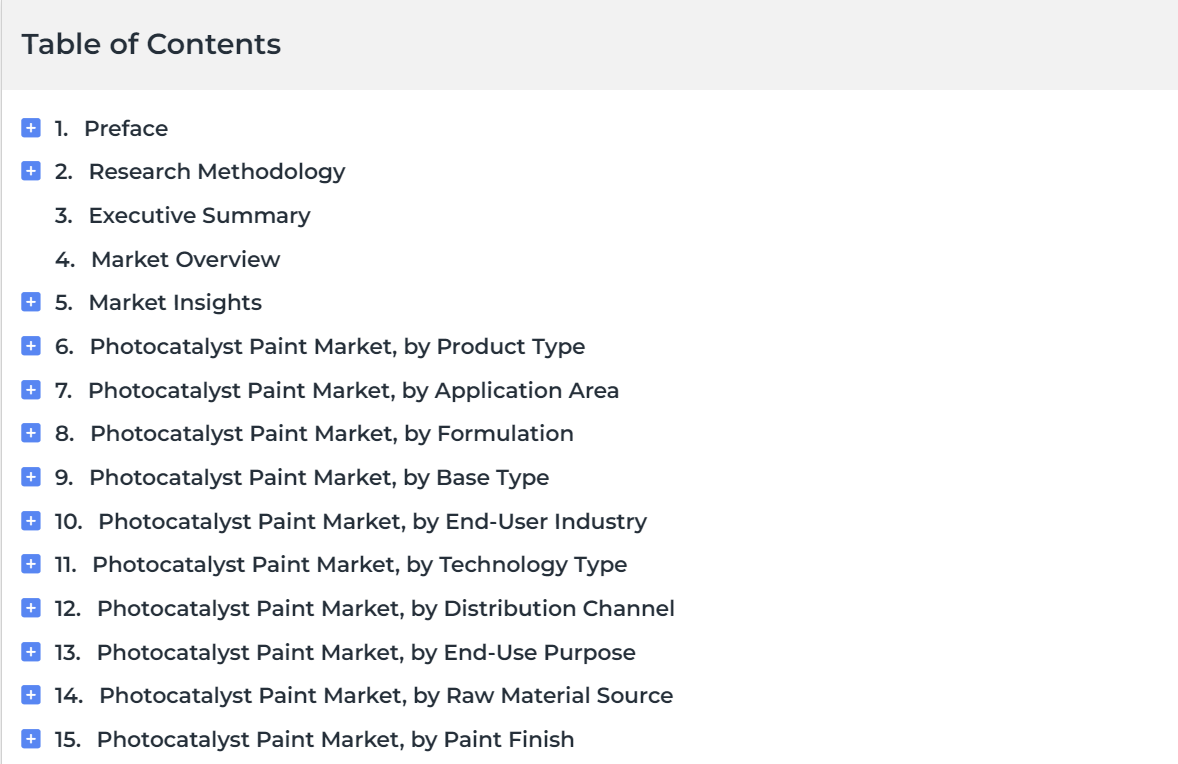Expand the Preface section plus icon
The image size is (1178, 764).
tap(31, 128)
